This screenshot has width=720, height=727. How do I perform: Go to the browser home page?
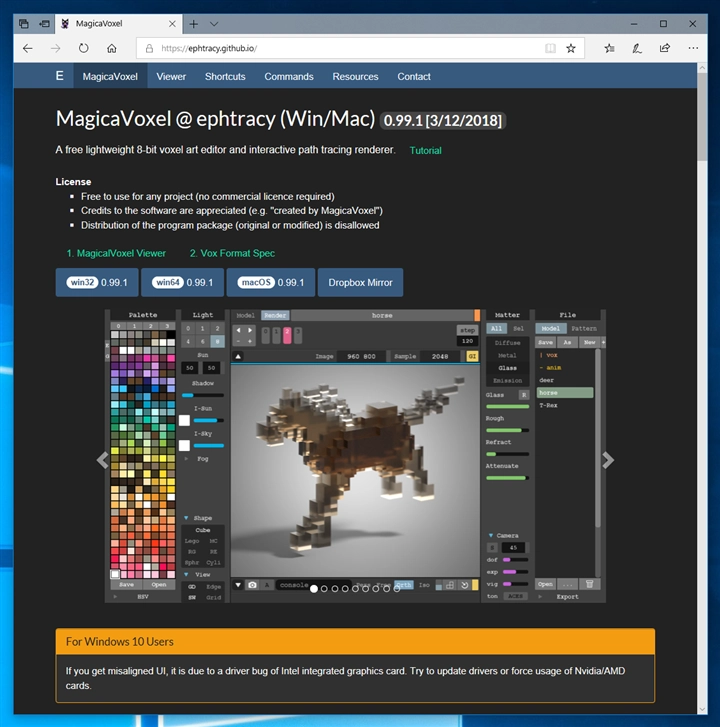click(x=112, y=48)
